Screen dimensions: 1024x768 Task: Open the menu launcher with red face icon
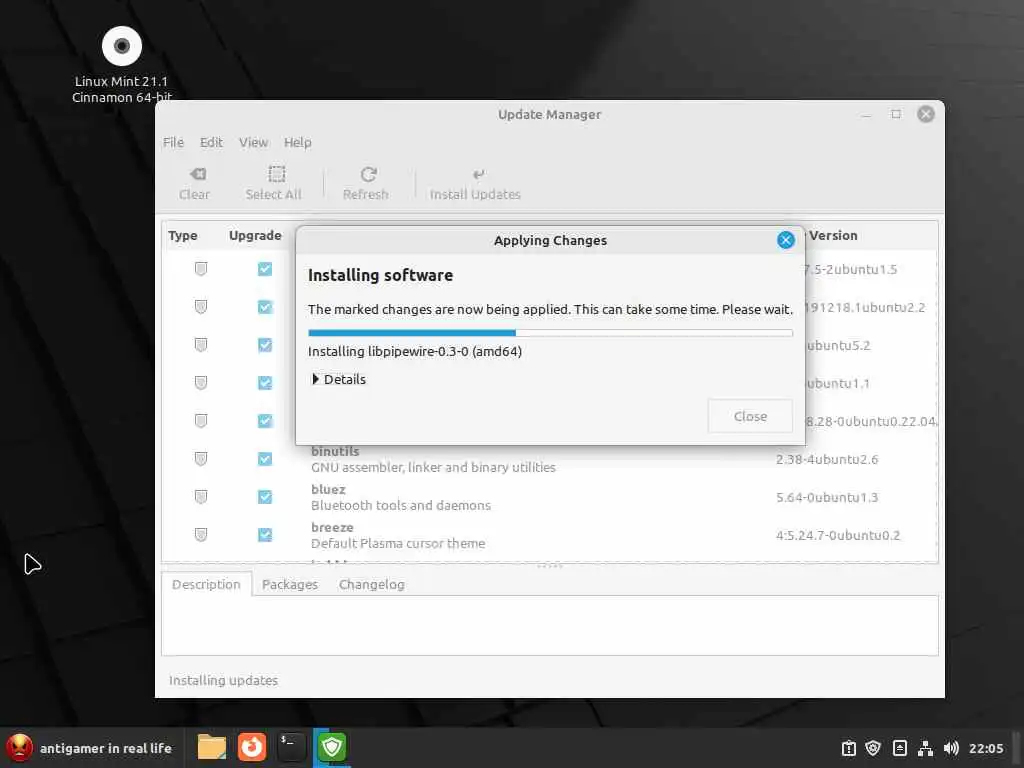(20, 748)
